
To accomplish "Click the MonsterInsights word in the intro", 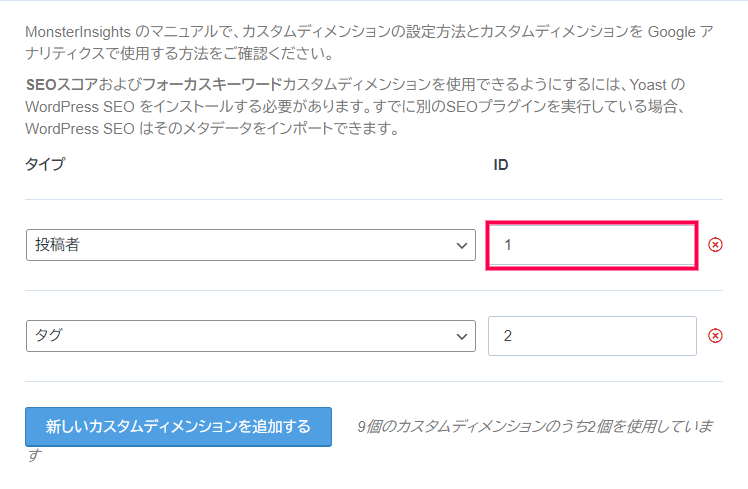I will coord(78,32).
